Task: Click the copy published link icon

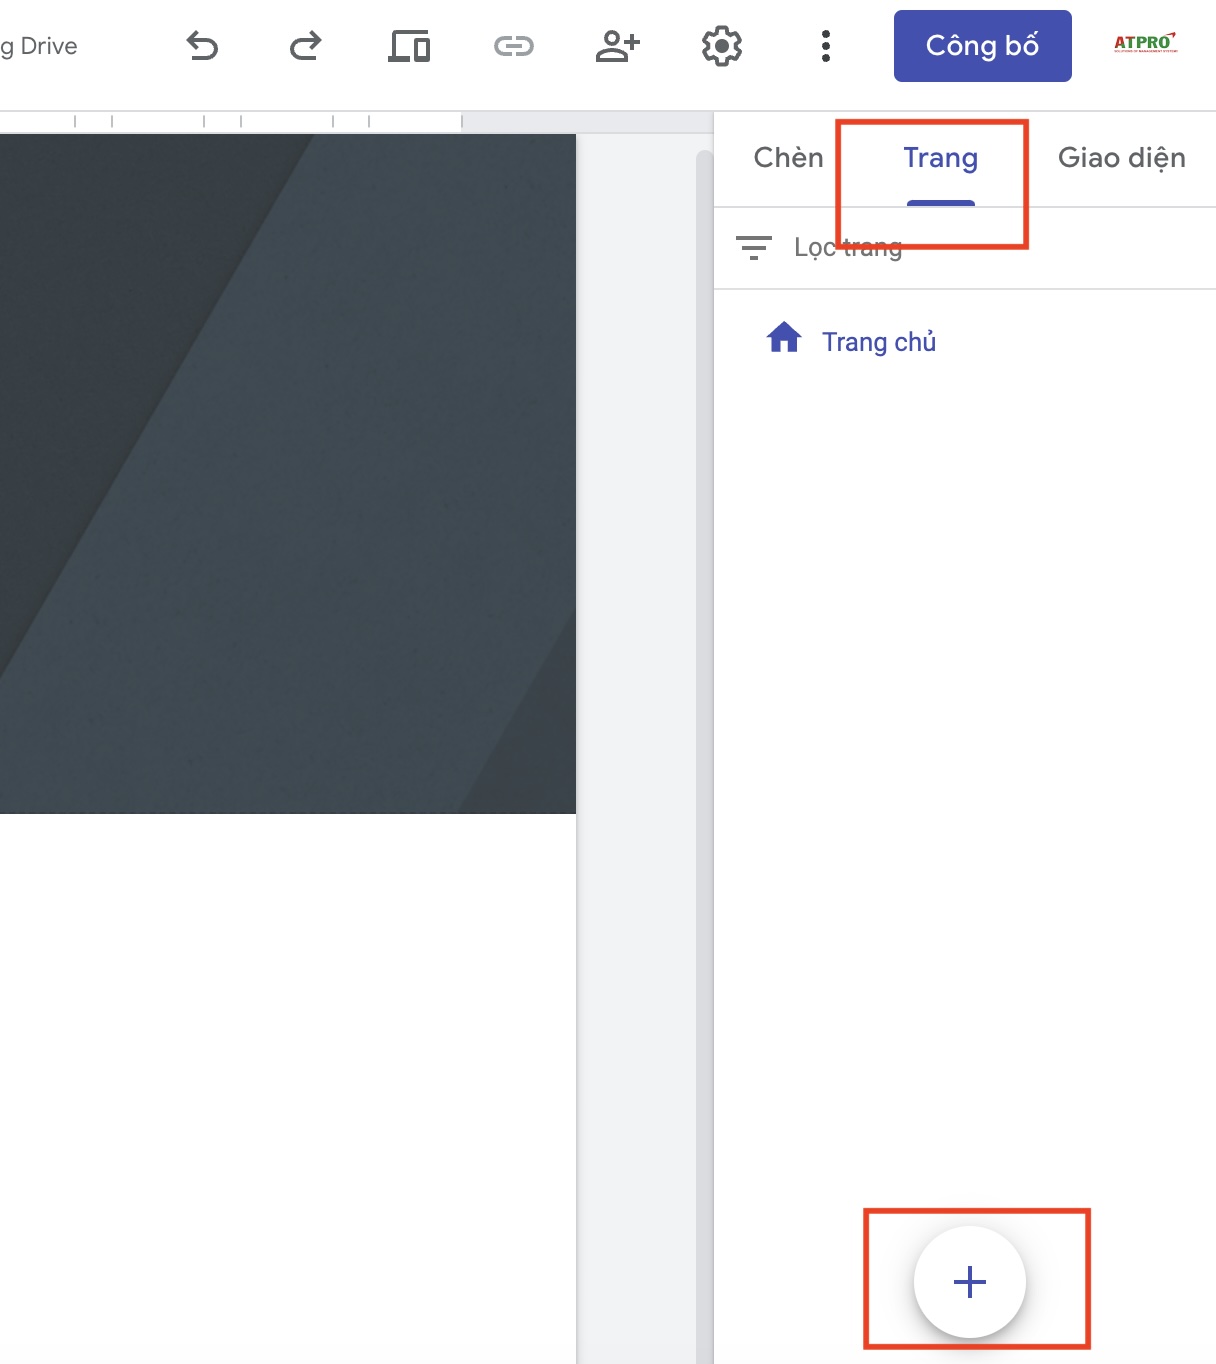Action: click(x=514, y=46)
